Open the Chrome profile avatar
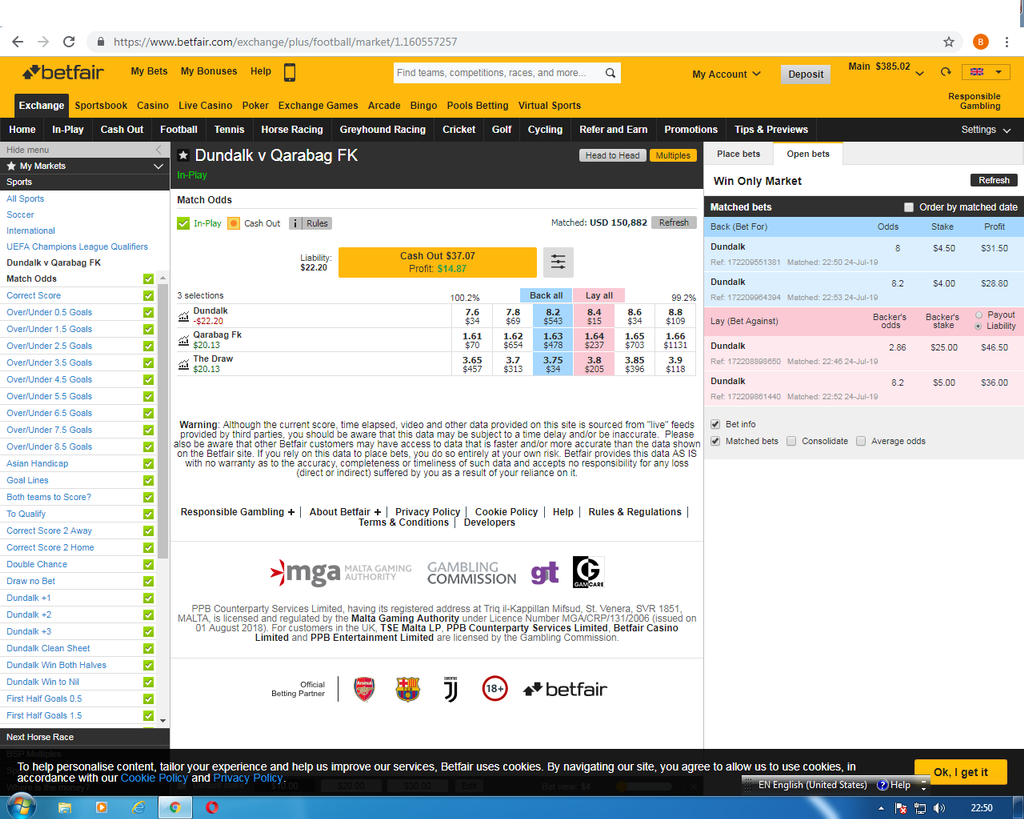This screenshot has width=1024, height=819. coord(980,42)
